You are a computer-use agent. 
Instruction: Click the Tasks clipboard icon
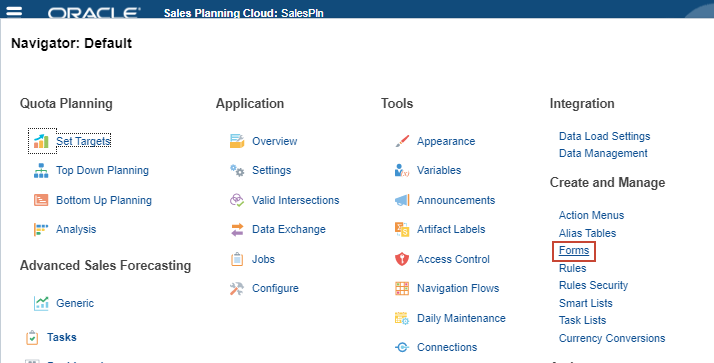tap(32, 337)
